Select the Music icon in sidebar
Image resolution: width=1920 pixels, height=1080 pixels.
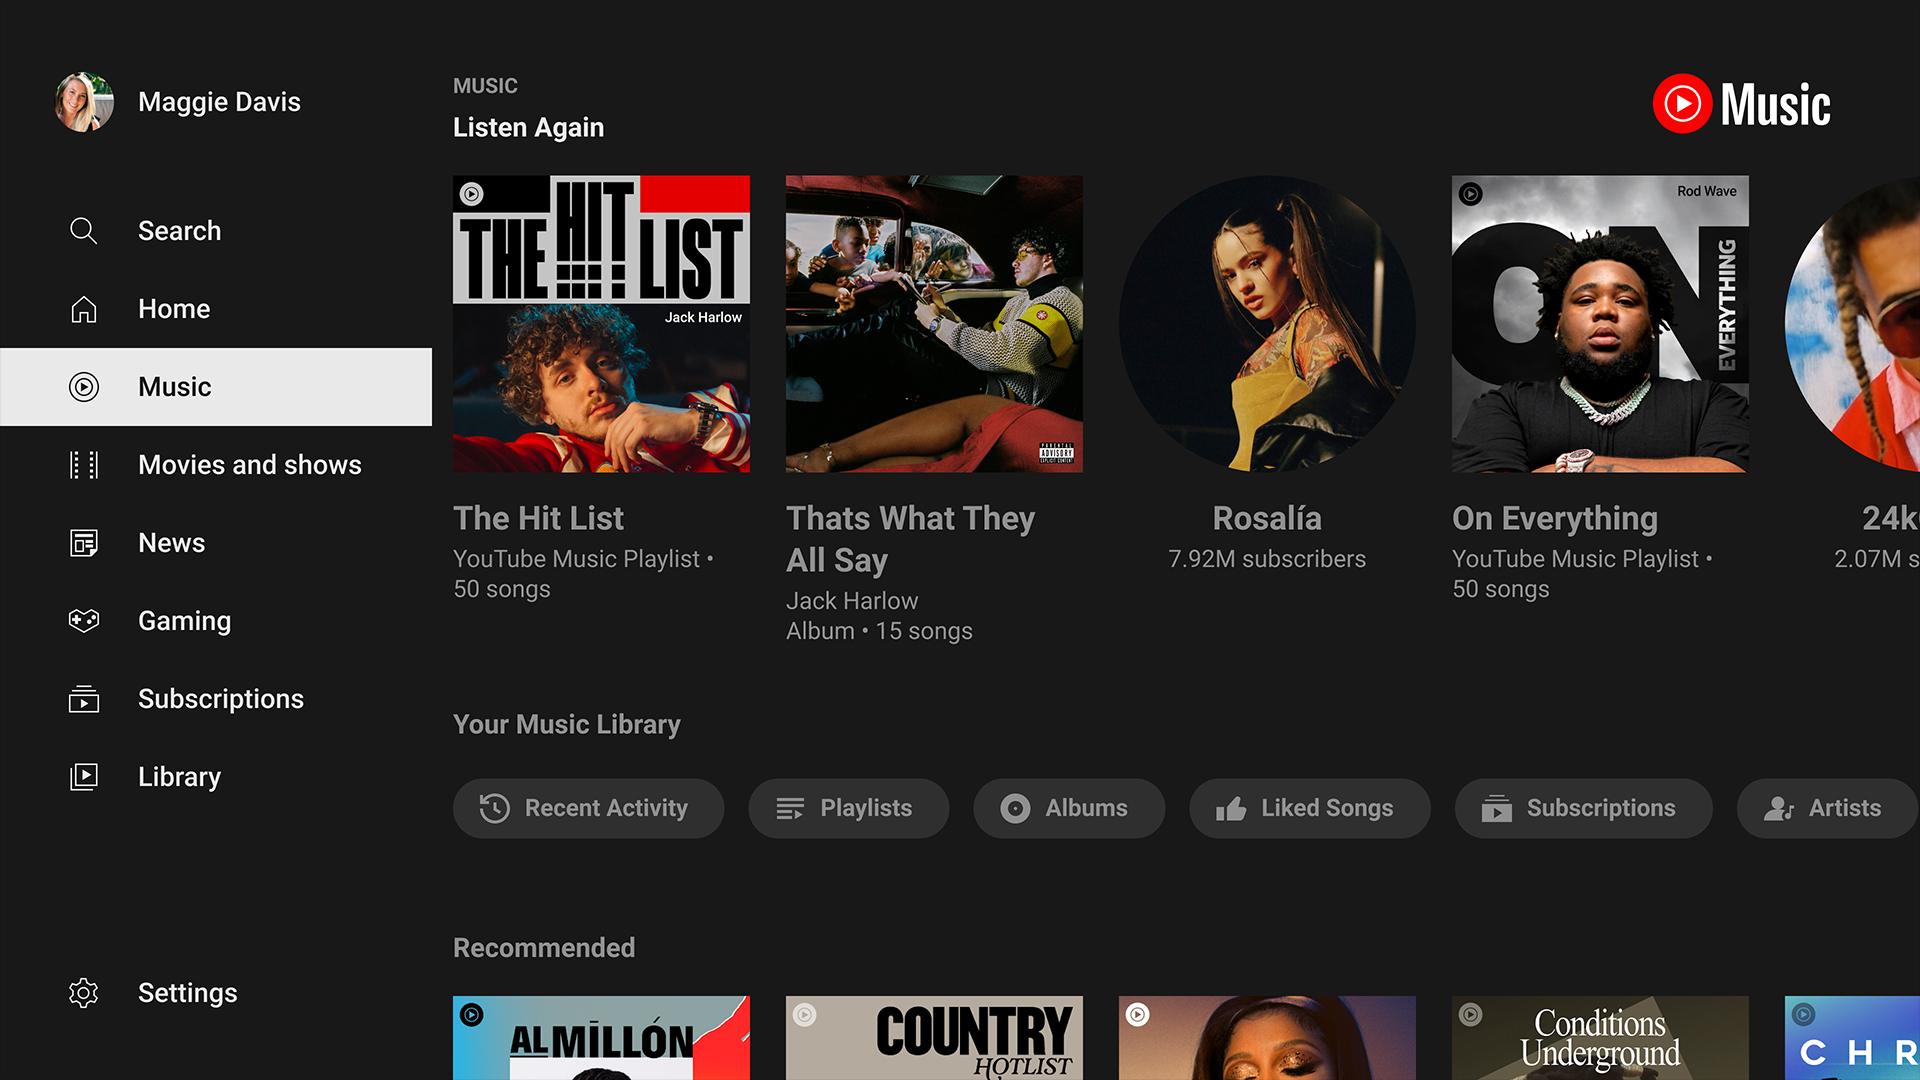click(84, 386)
